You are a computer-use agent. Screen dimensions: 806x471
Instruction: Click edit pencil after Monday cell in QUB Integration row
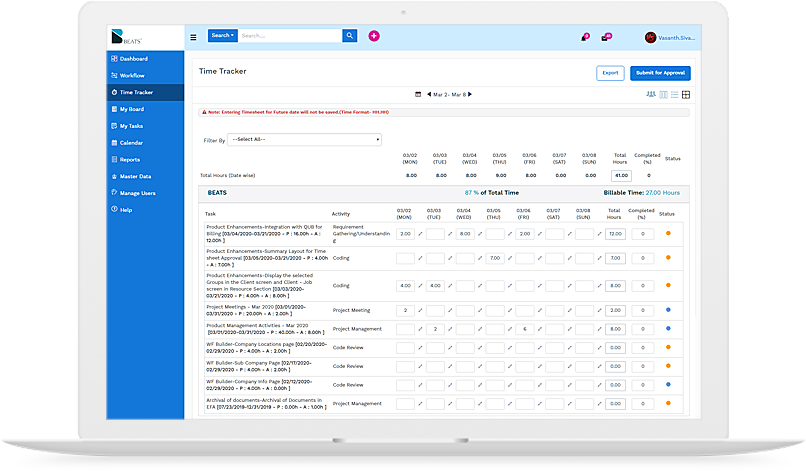click(x=420, y=234)
